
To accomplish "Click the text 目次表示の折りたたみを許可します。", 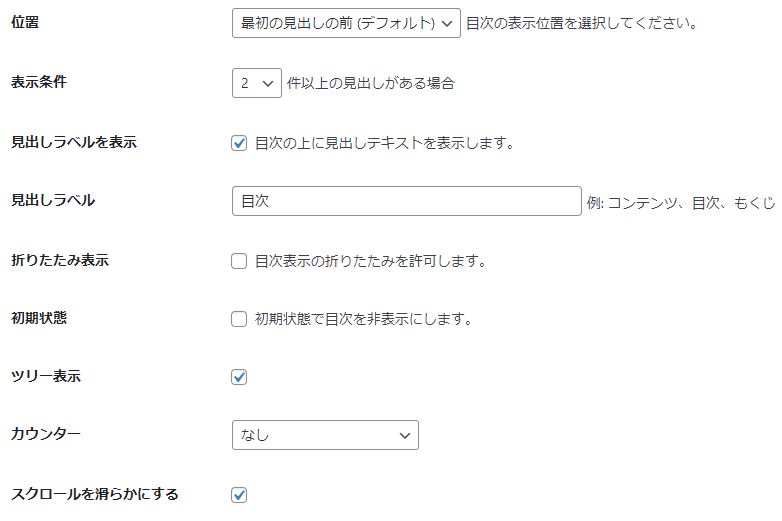I will click(370, 261).
